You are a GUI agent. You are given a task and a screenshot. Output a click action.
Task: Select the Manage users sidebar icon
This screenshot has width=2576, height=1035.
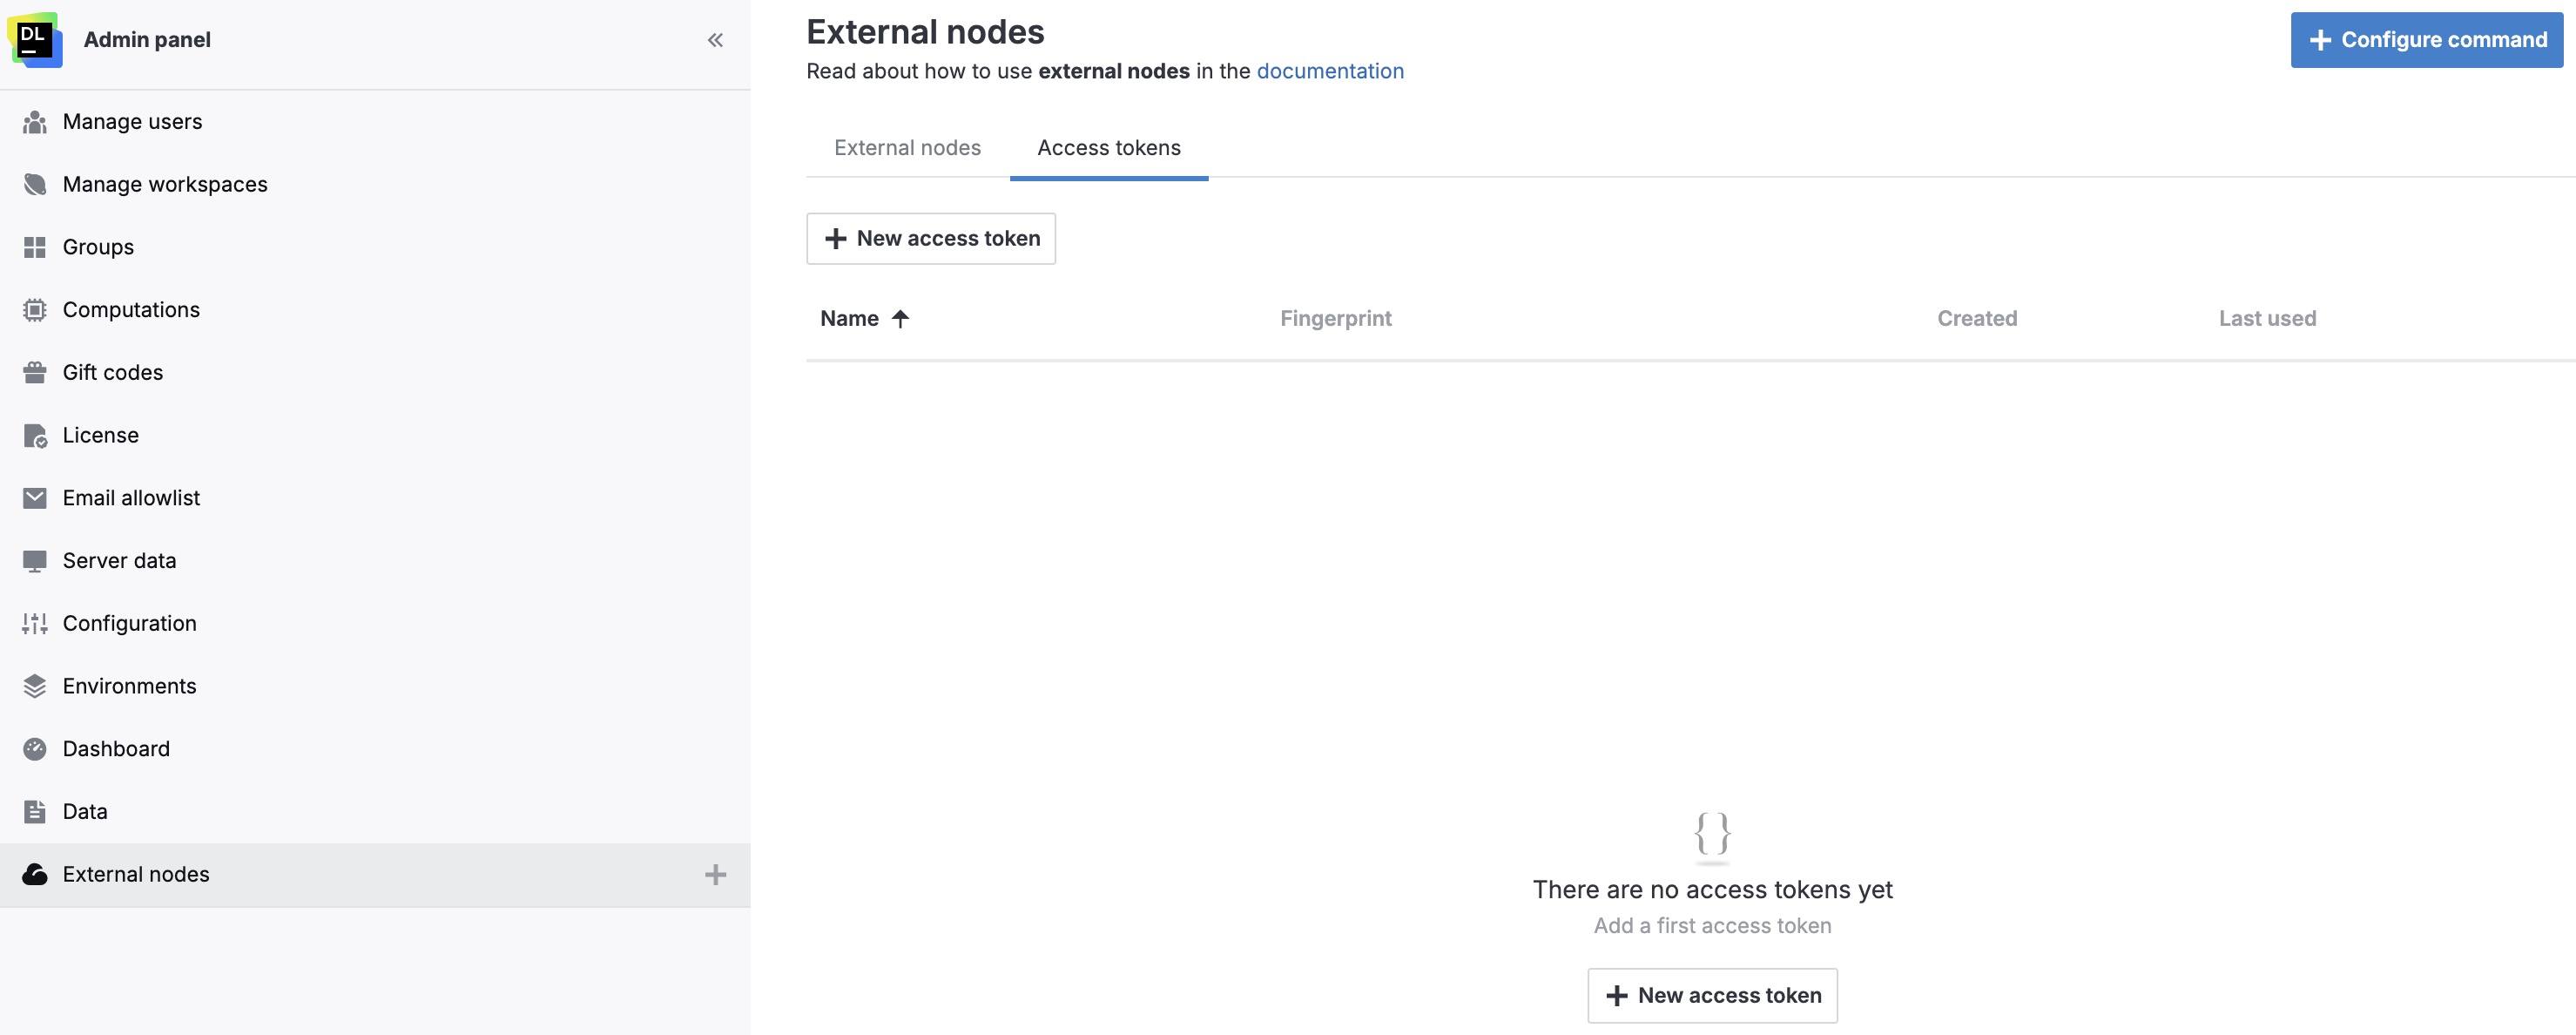click(x=34, y=121)
